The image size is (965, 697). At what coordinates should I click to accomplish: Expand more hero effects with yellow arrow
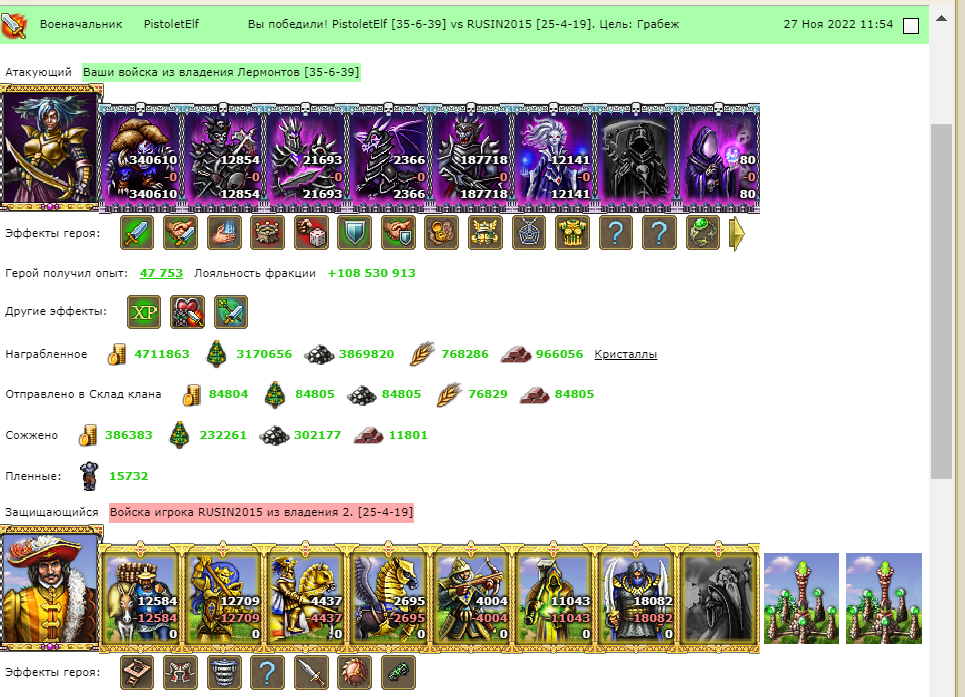737,234
